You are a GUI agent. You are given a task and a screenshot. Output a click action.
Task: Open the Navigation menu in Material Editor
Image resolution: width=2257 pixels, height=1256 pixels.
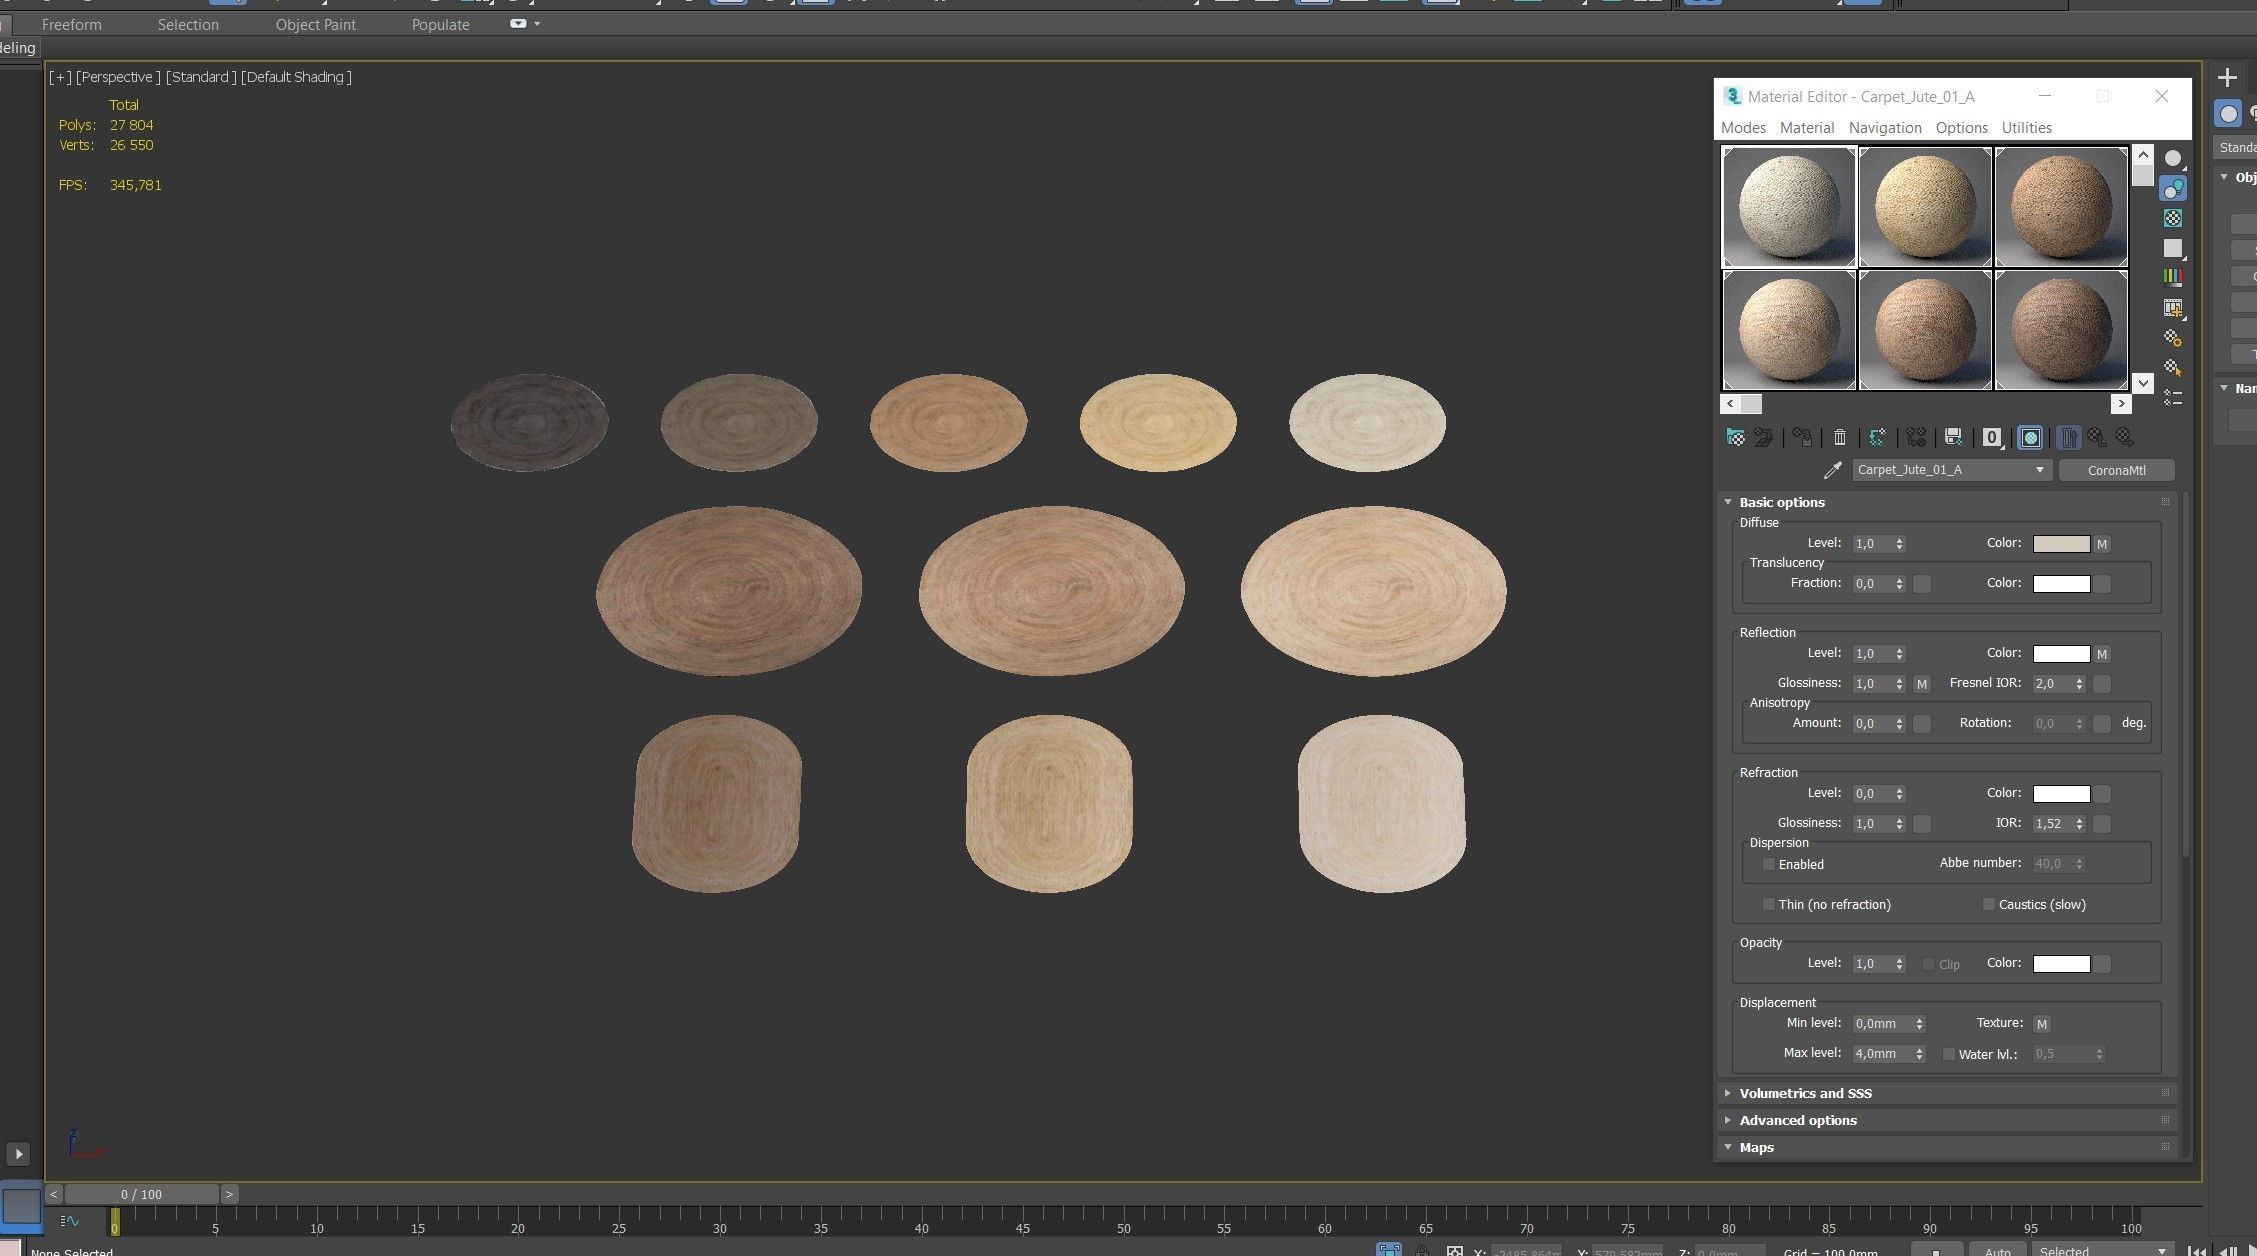coord(1884,128)
